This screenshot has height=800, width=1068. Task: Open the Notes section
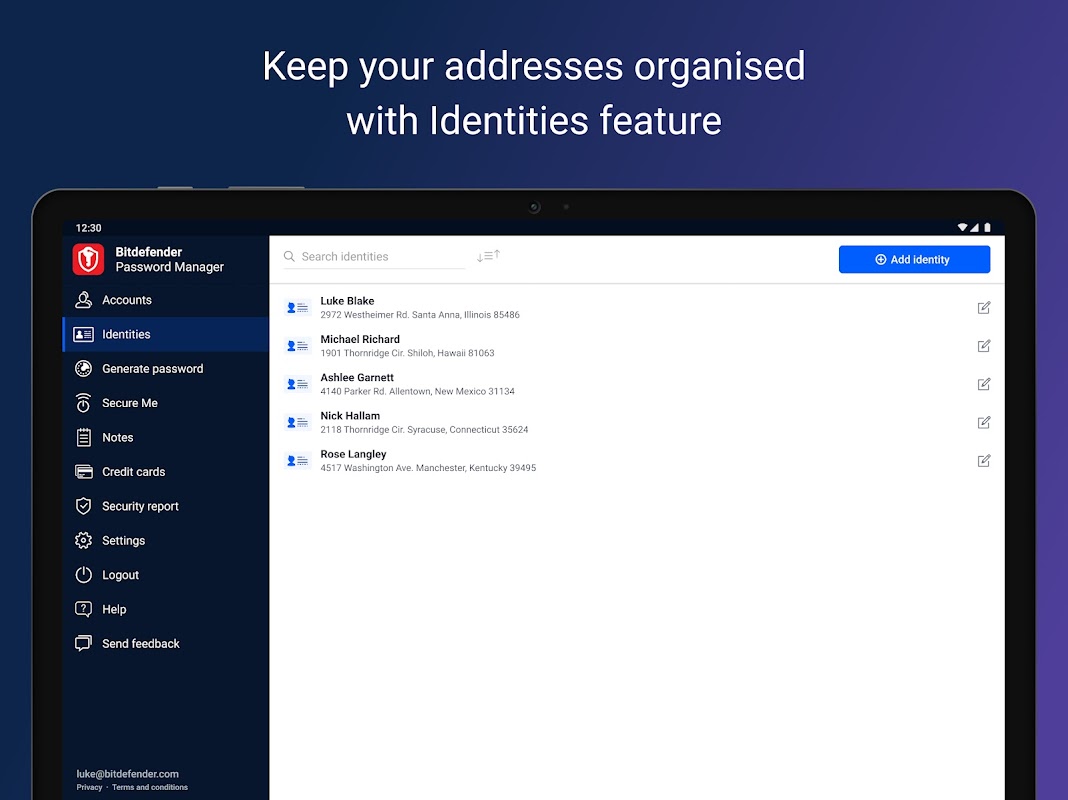click(166, 437)
